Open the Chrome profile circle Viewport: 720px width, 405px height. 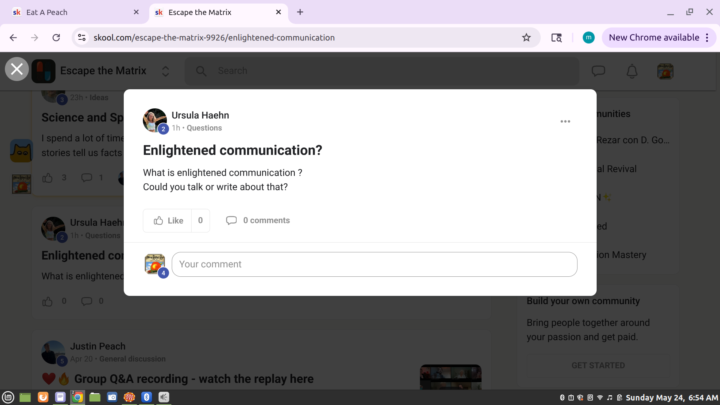point(589,38)
